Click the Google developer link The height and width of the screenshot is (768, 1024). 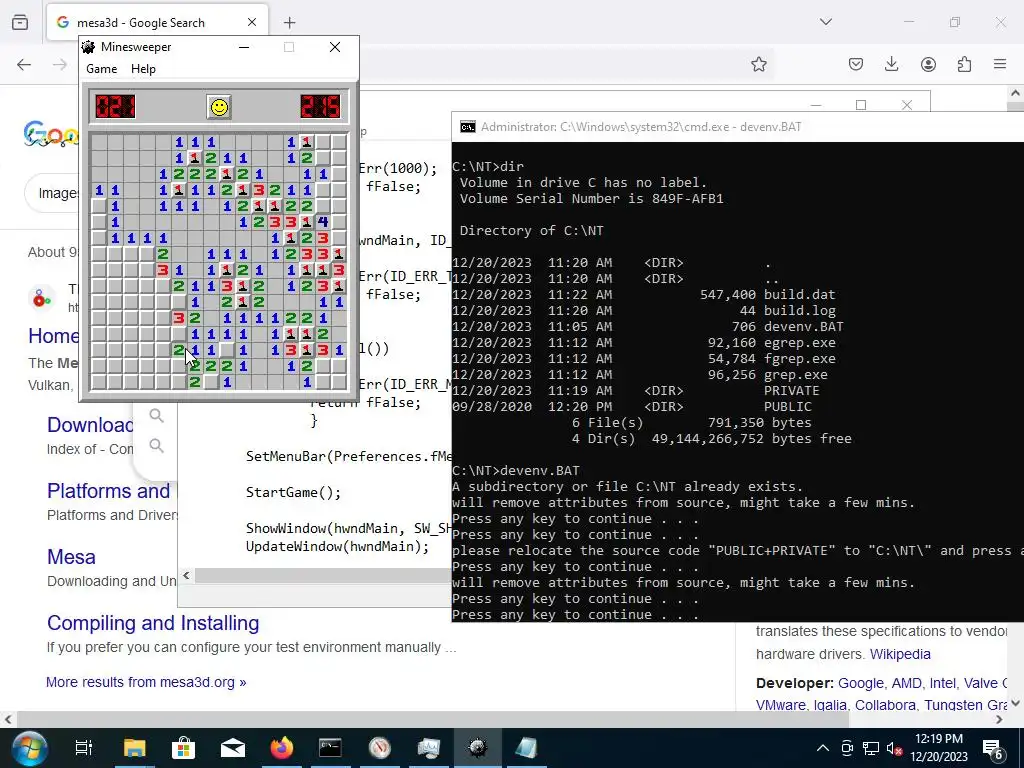(861, 683)
